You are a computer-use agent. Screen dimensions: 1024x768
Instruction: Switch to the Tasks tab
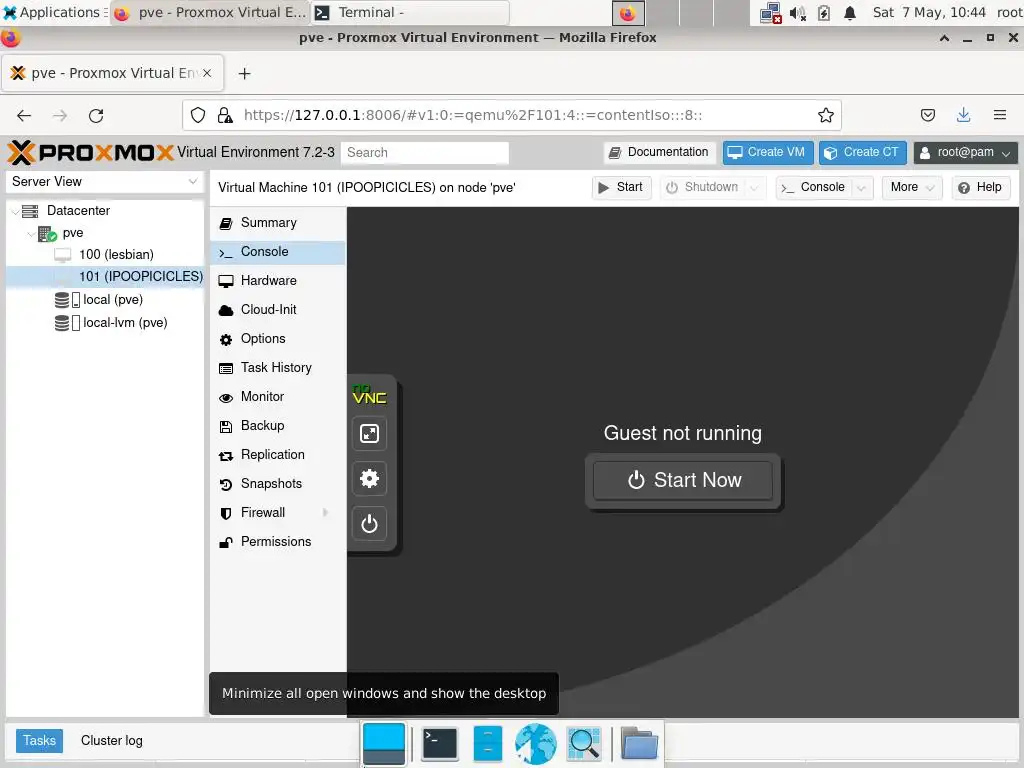(39, 741)
